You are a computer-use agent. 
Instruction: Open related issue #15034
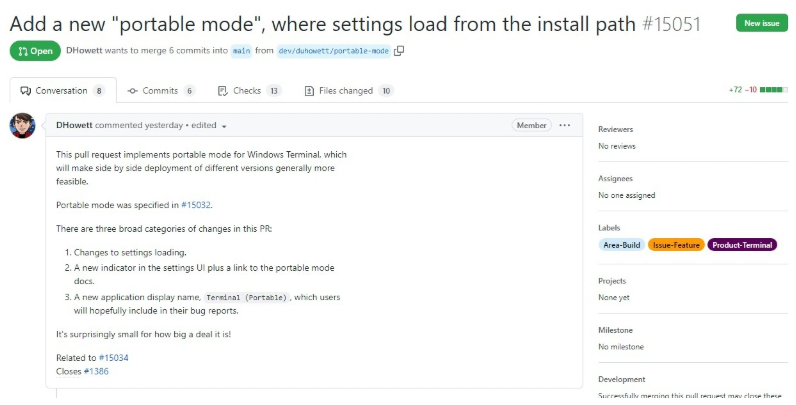pyautogui.click(x=113, y=357)
